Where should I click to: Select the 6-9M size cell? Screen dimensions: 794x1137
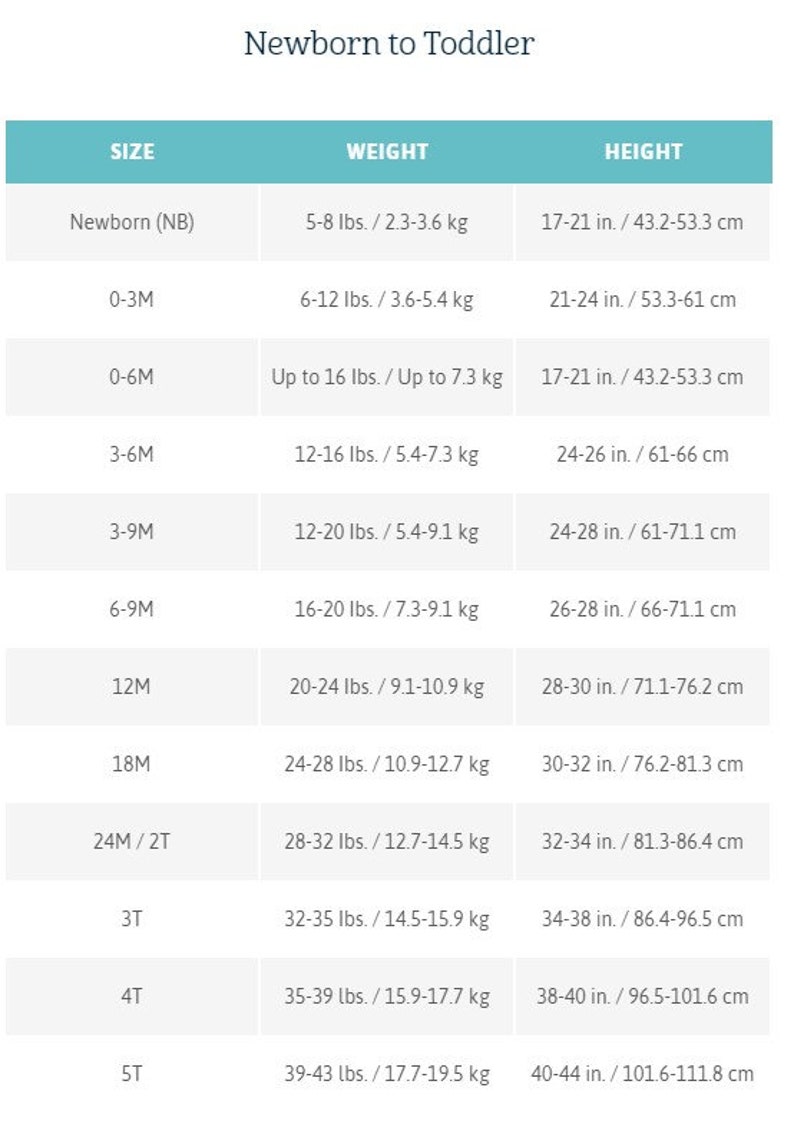[132, 609]
